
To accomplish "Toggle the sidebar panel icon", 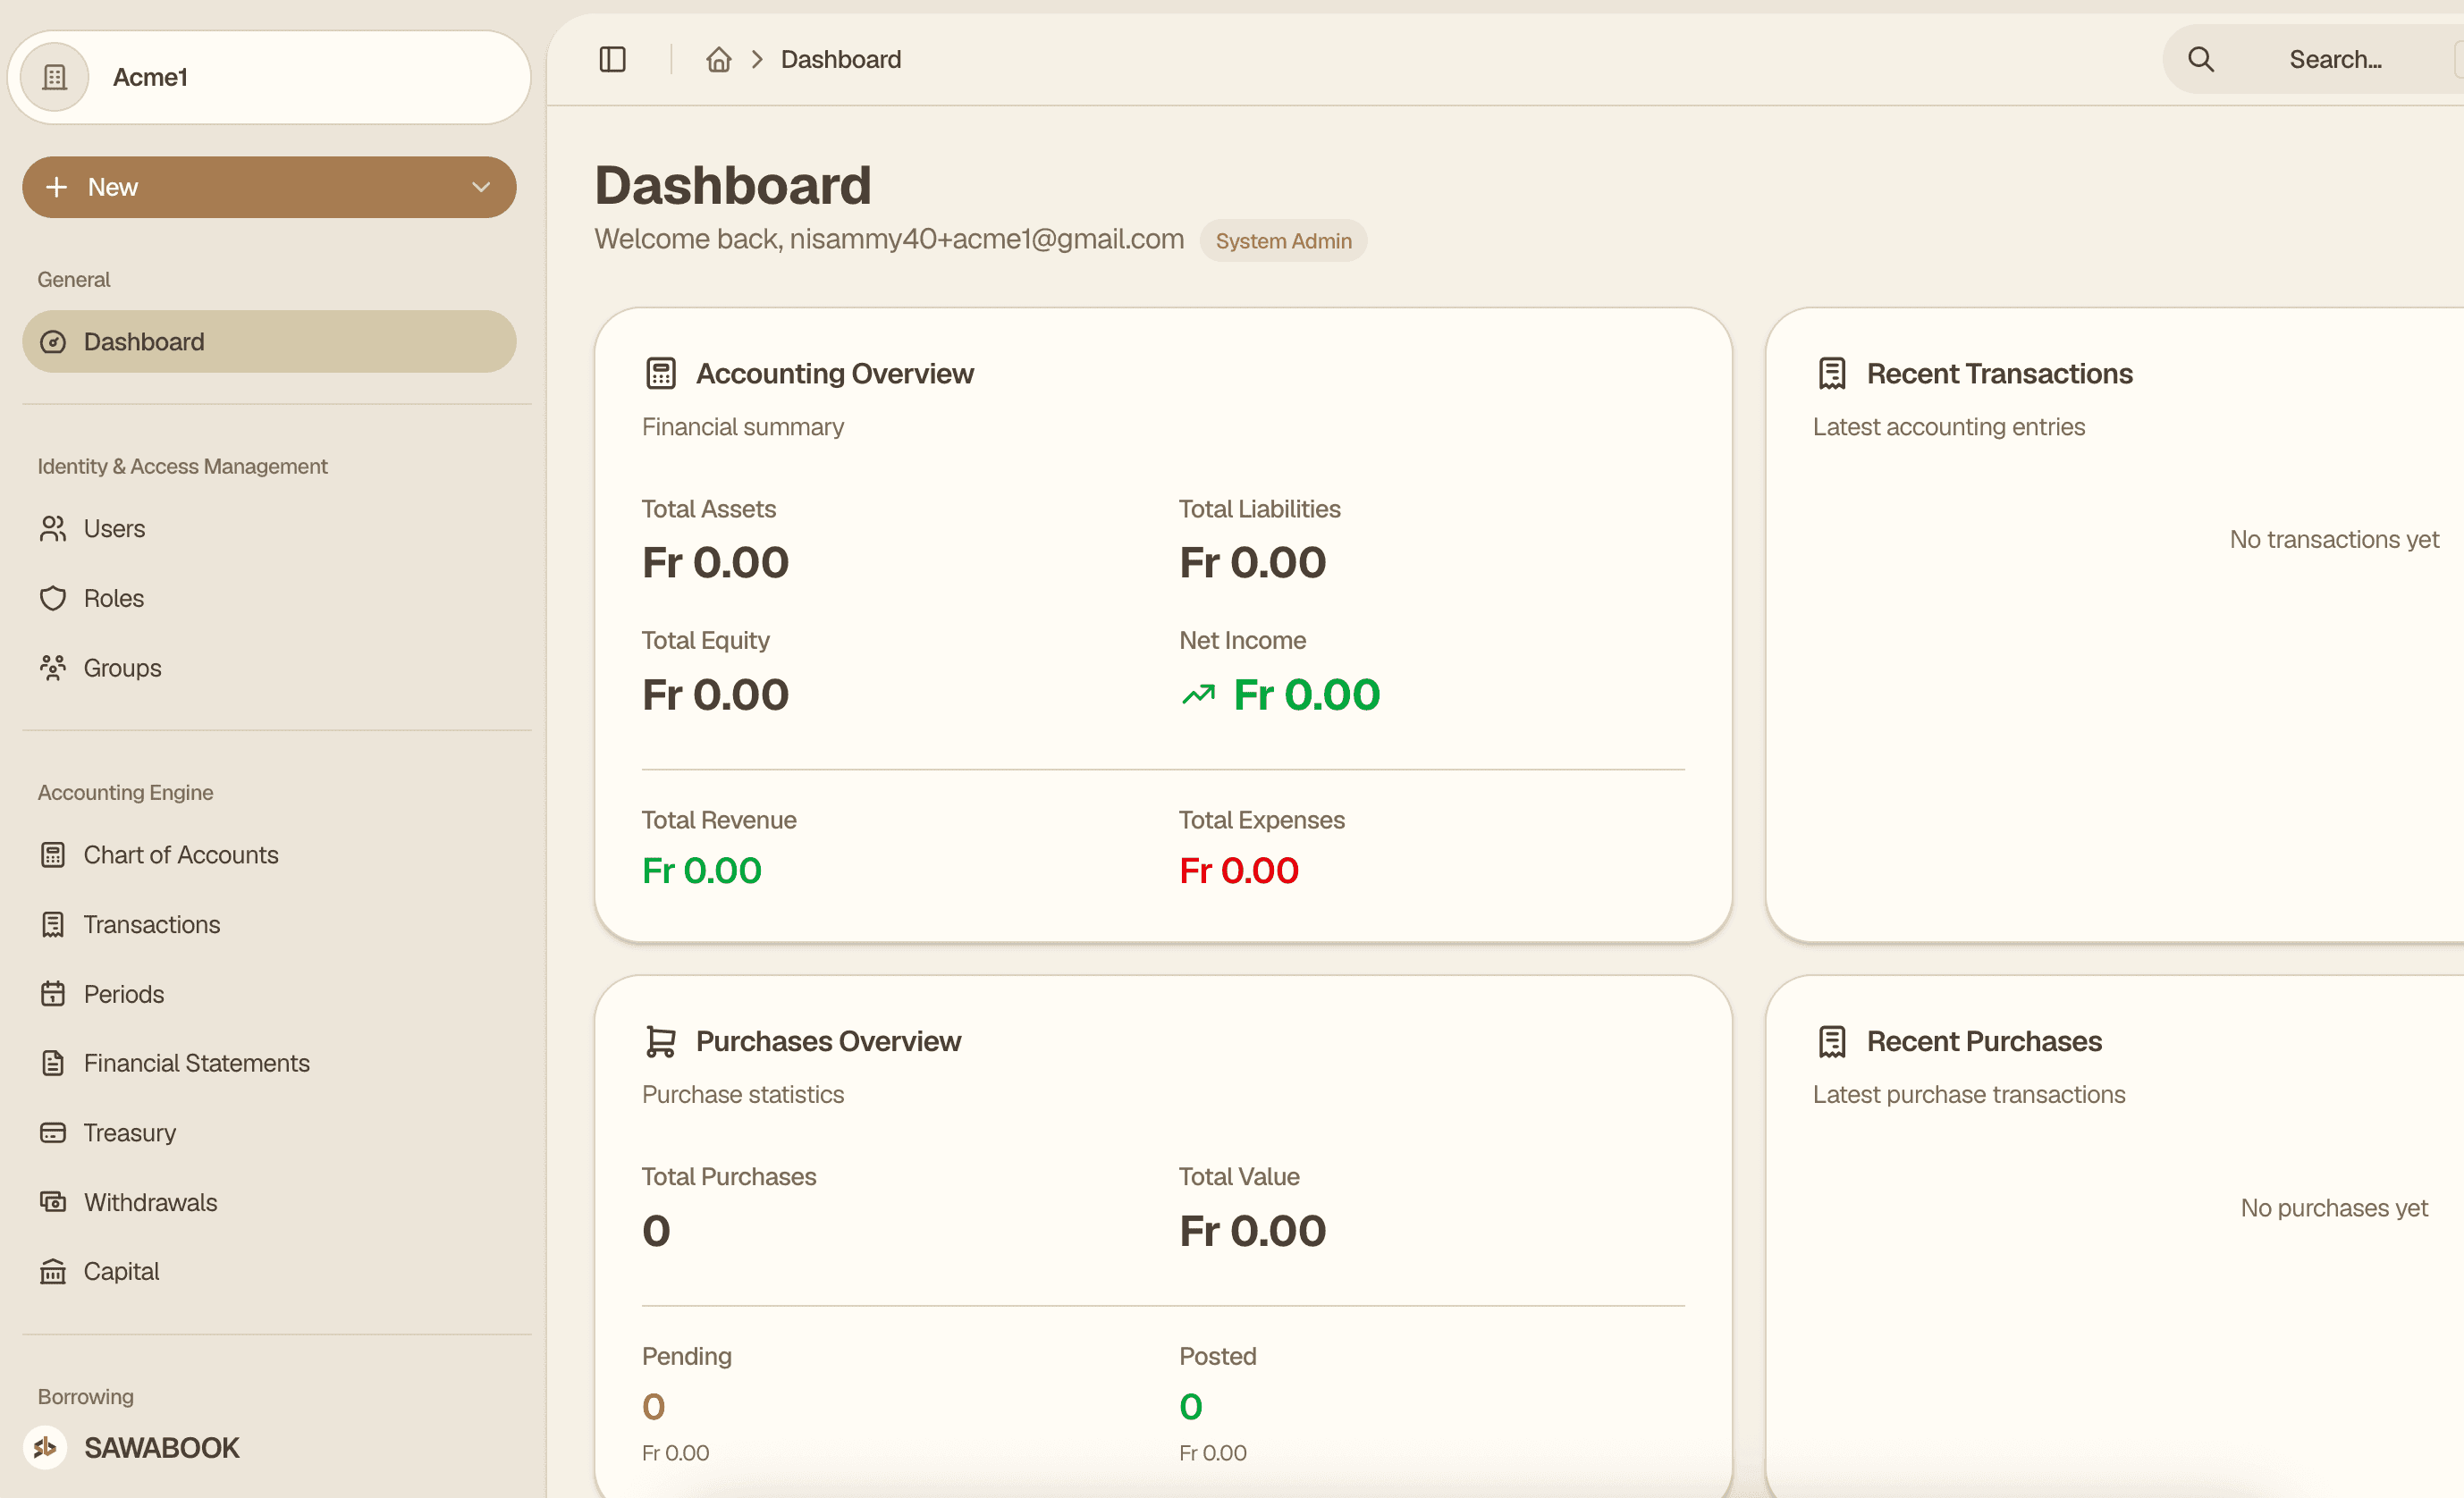I will click(x=612, y=60).
